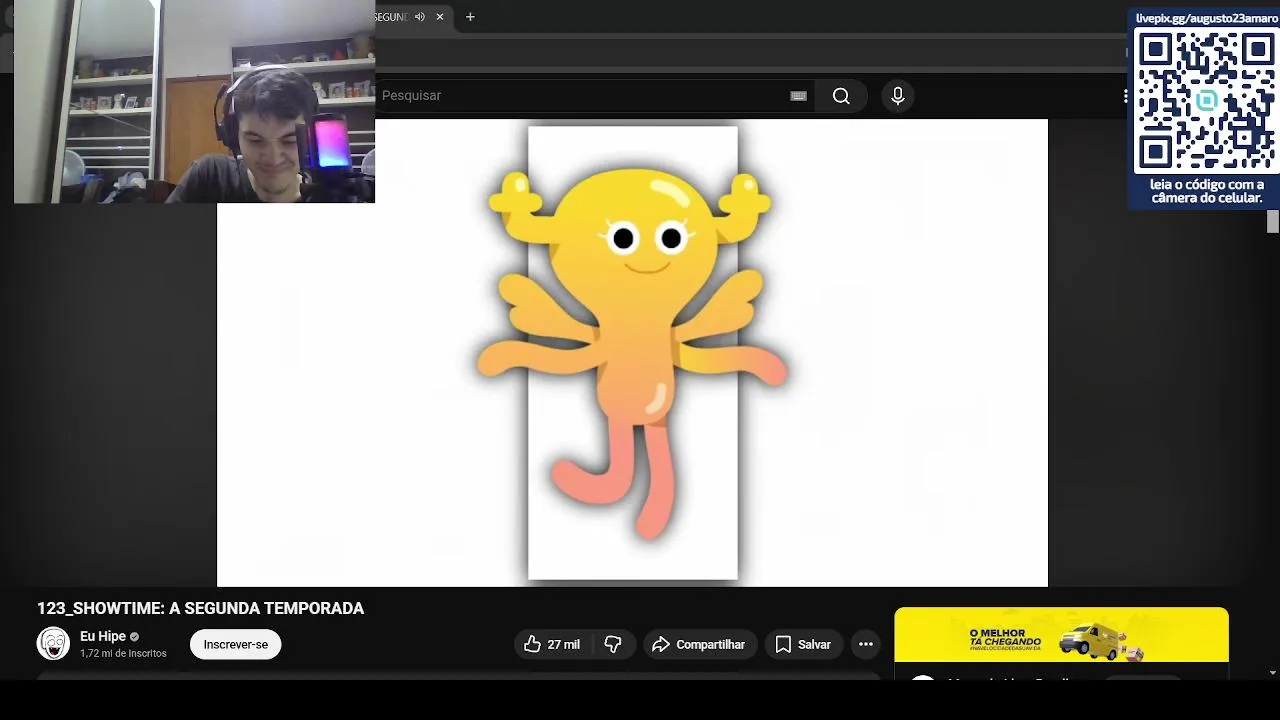
Task: Share the video via Compartilhar
Action: (x=699, y=645)
